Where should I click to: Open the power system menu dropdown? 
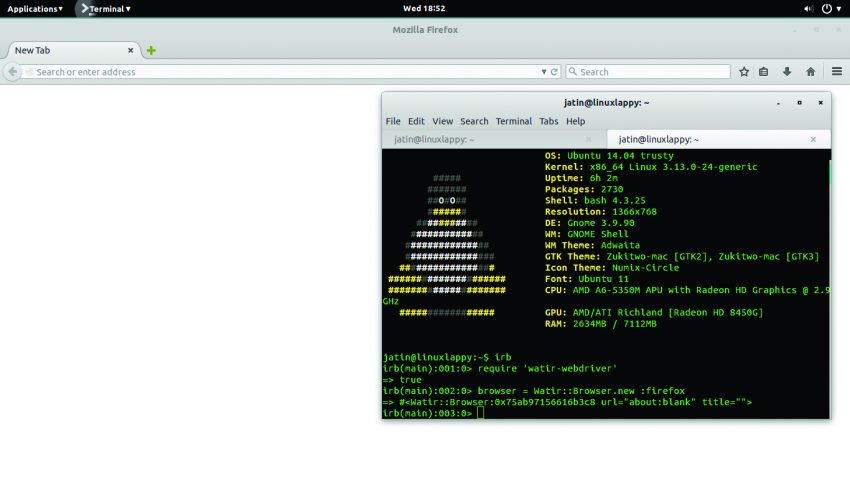(x=831, y=9)
